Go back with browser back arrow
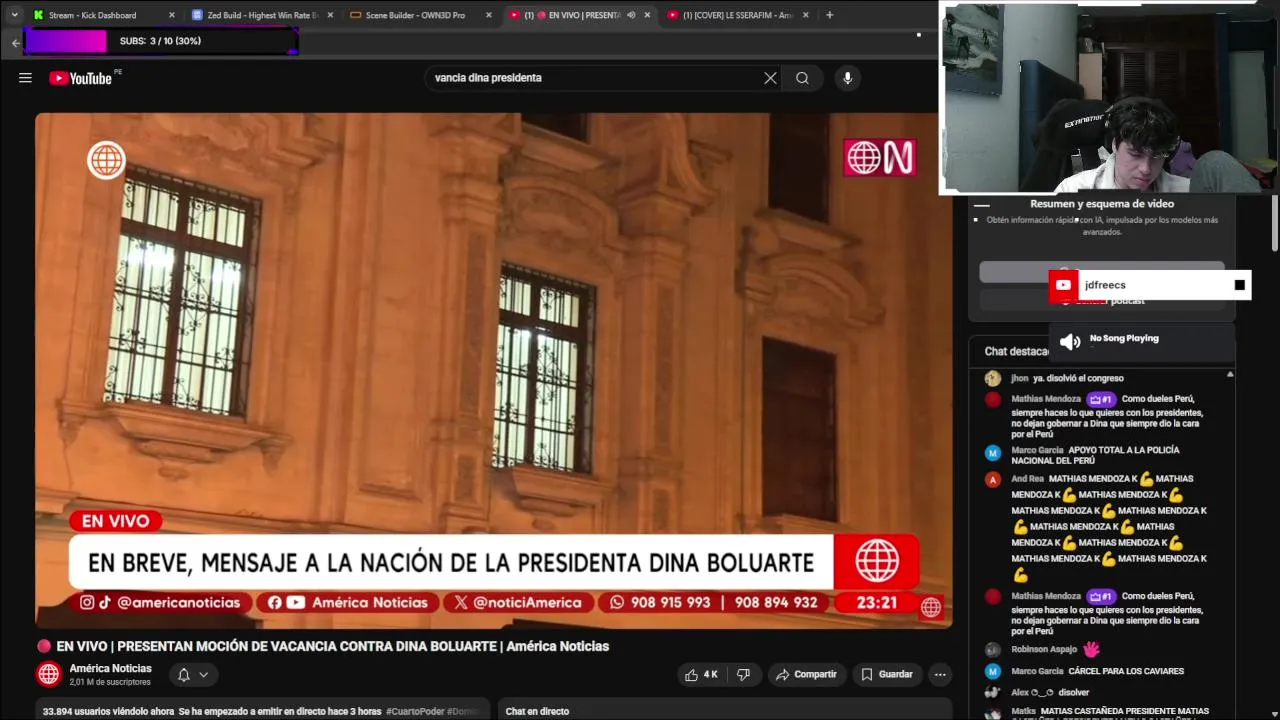The width and height of the screenshot is (1280, 720). tap(15, 43)
